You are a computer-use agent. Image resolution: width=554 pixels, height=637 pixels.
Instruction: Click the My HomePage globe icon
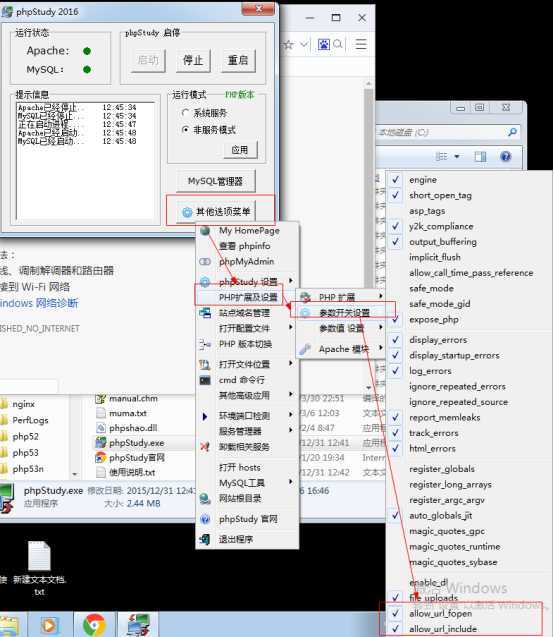[x=205, y=230]
